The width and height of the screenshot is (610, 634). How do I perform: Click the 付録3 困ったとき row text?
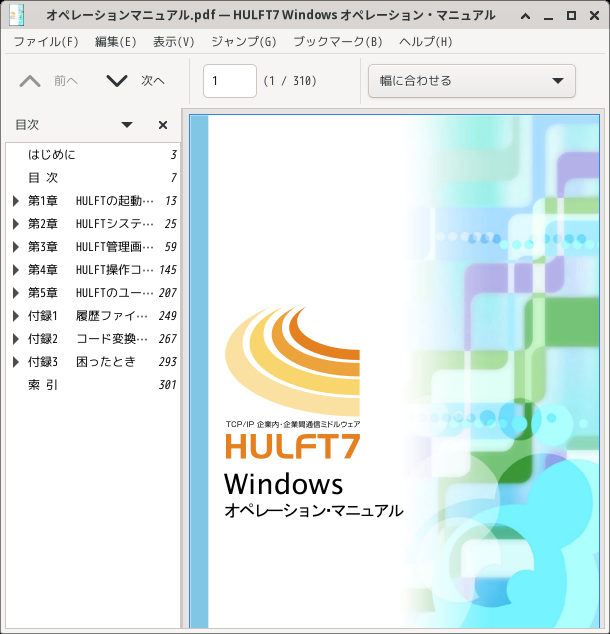point(82,362)
